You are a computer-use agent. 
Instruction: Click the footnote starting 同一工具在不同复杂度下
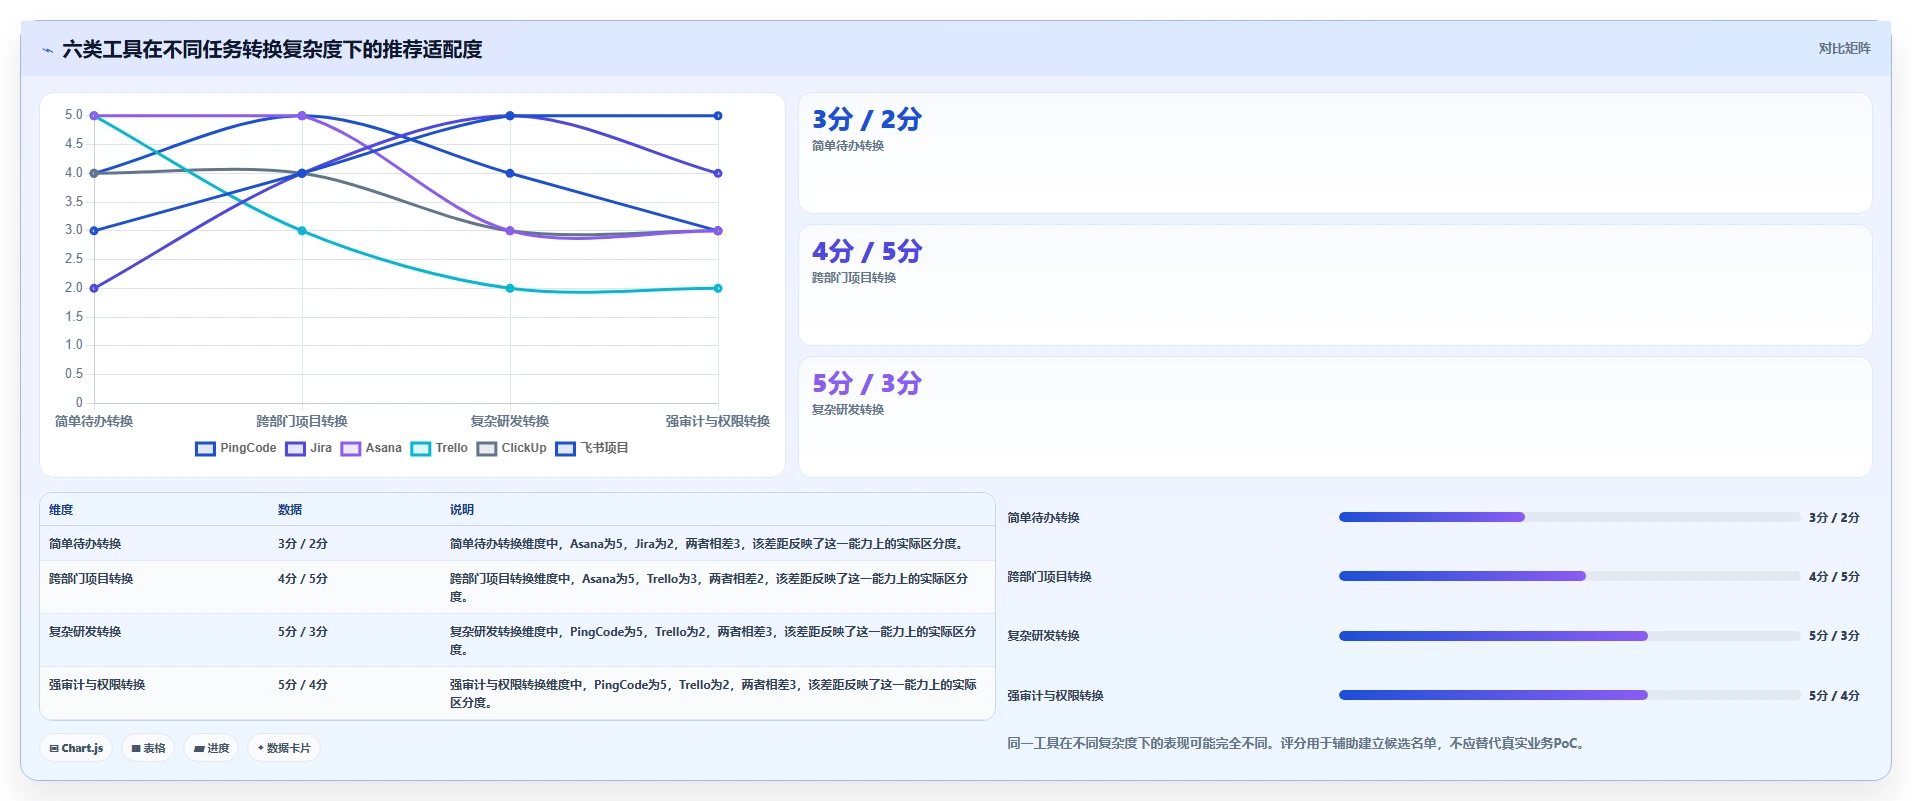[x=1297, y=743]
